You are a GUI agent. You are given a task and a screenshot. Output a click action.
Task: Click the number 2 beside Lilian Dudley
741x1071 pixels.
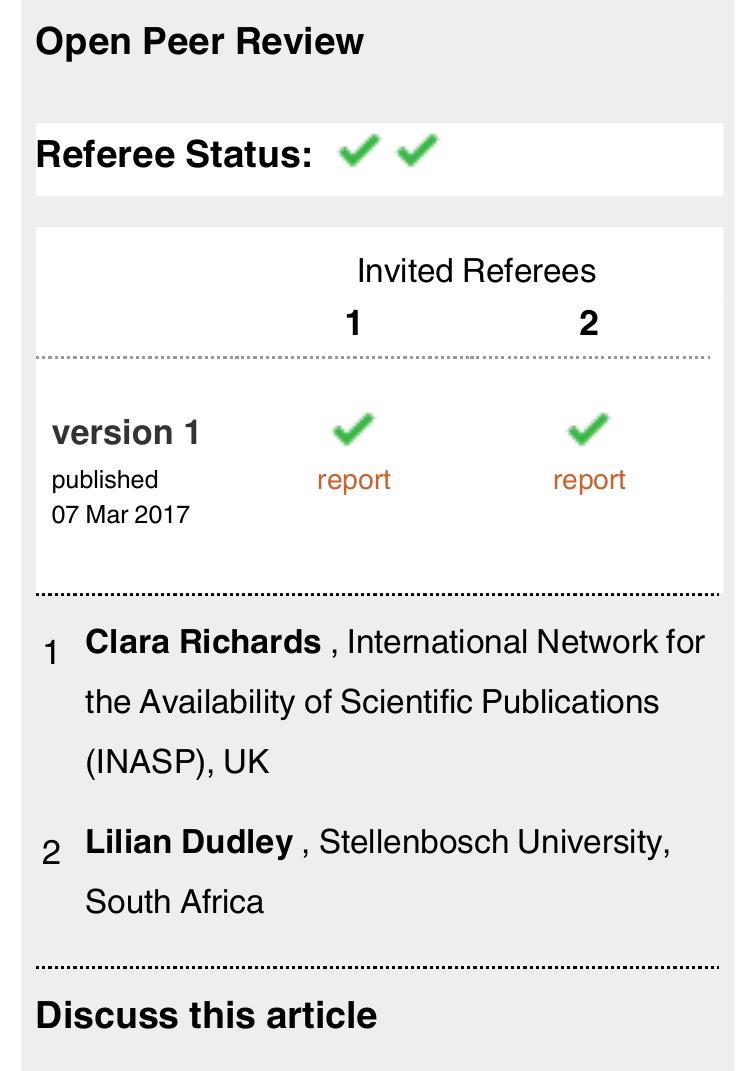52,854
